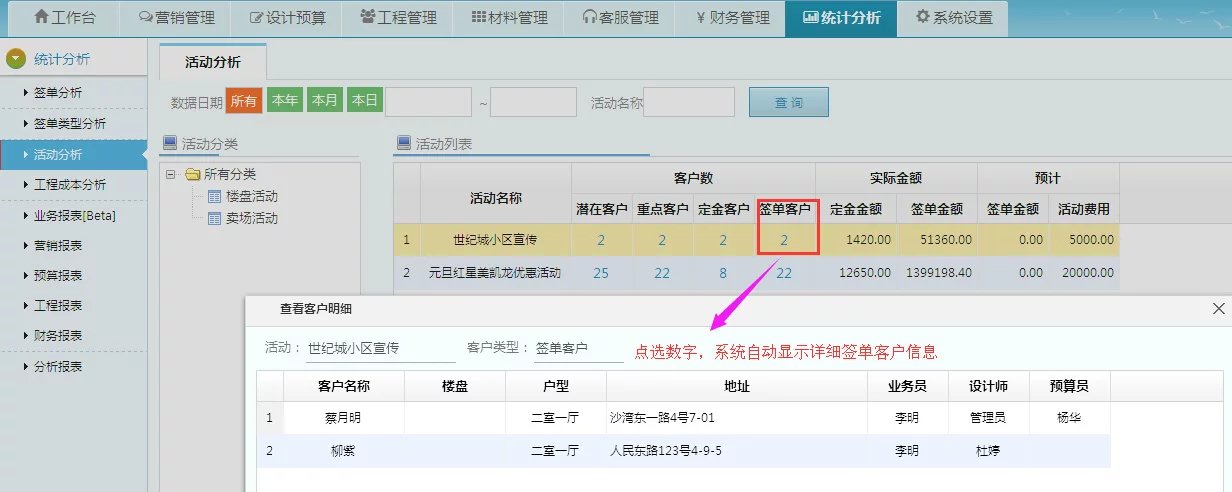1232x492 pixels.
Task: Switch to the 营销管理 tab
Action: (176, 18)
